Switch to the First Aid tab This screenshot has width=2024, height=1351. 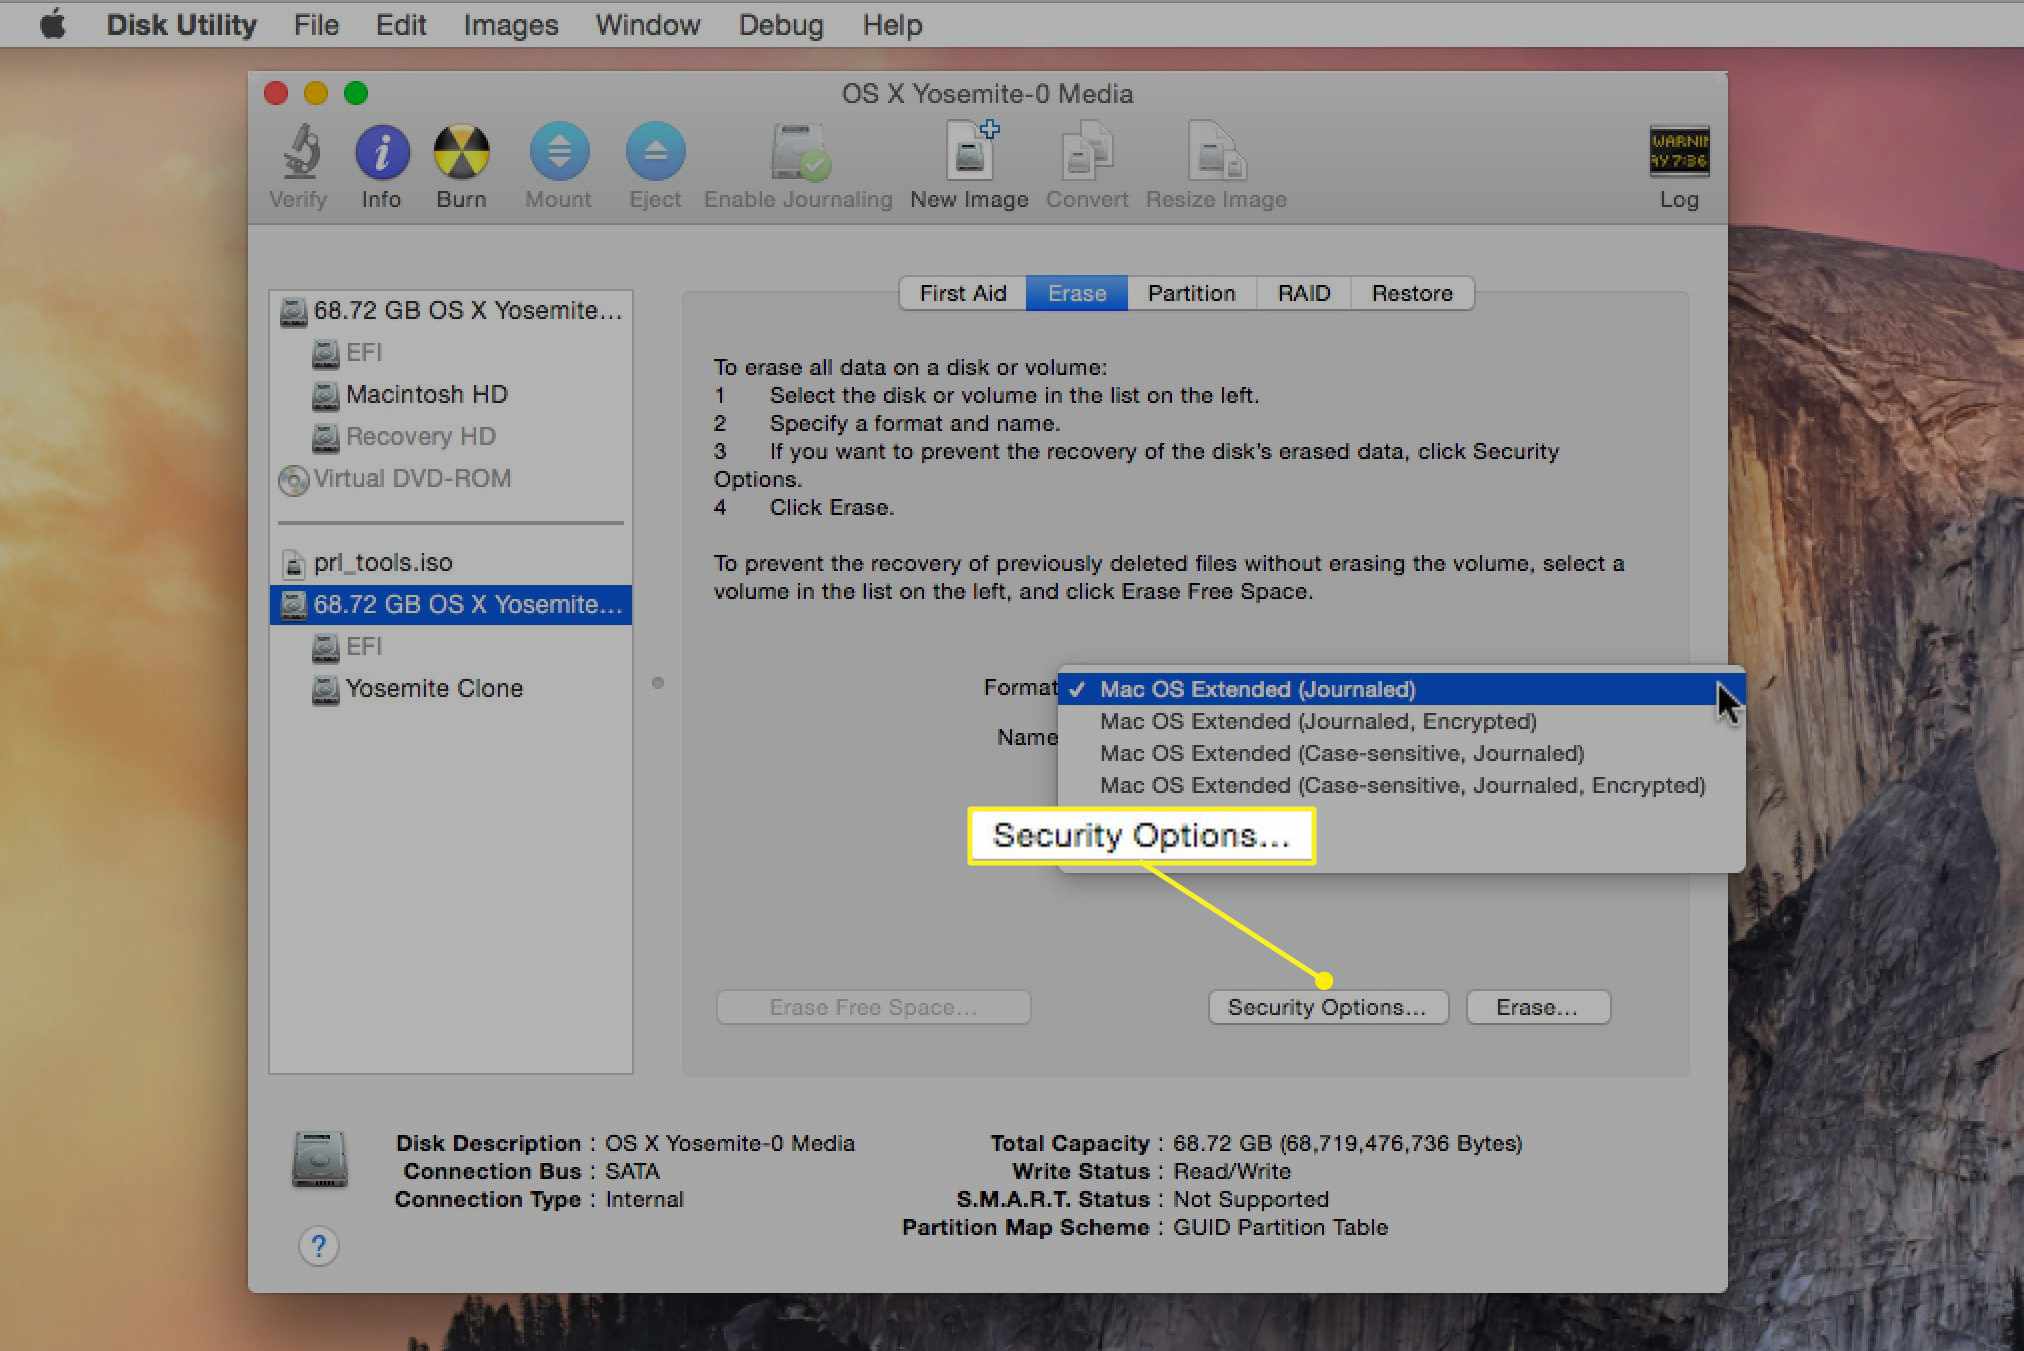point(963,293)
